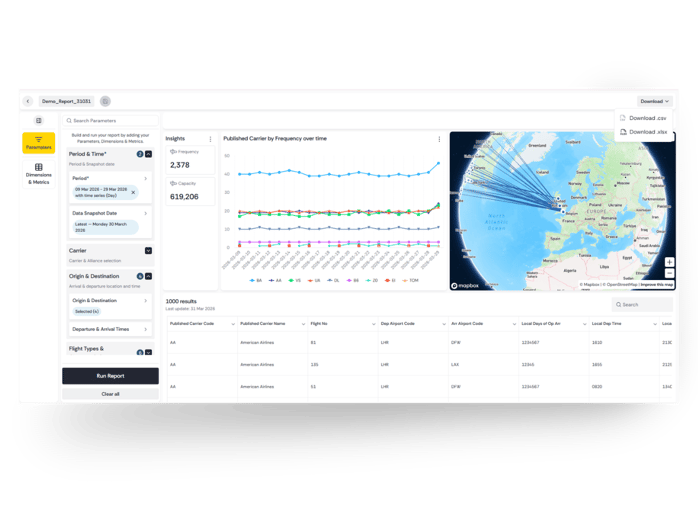Image resolution: width=698 pixels, height=524 pixels.
Task: Switch to the Dimensions & Metrics tab
Action: (x=38, y=173)
